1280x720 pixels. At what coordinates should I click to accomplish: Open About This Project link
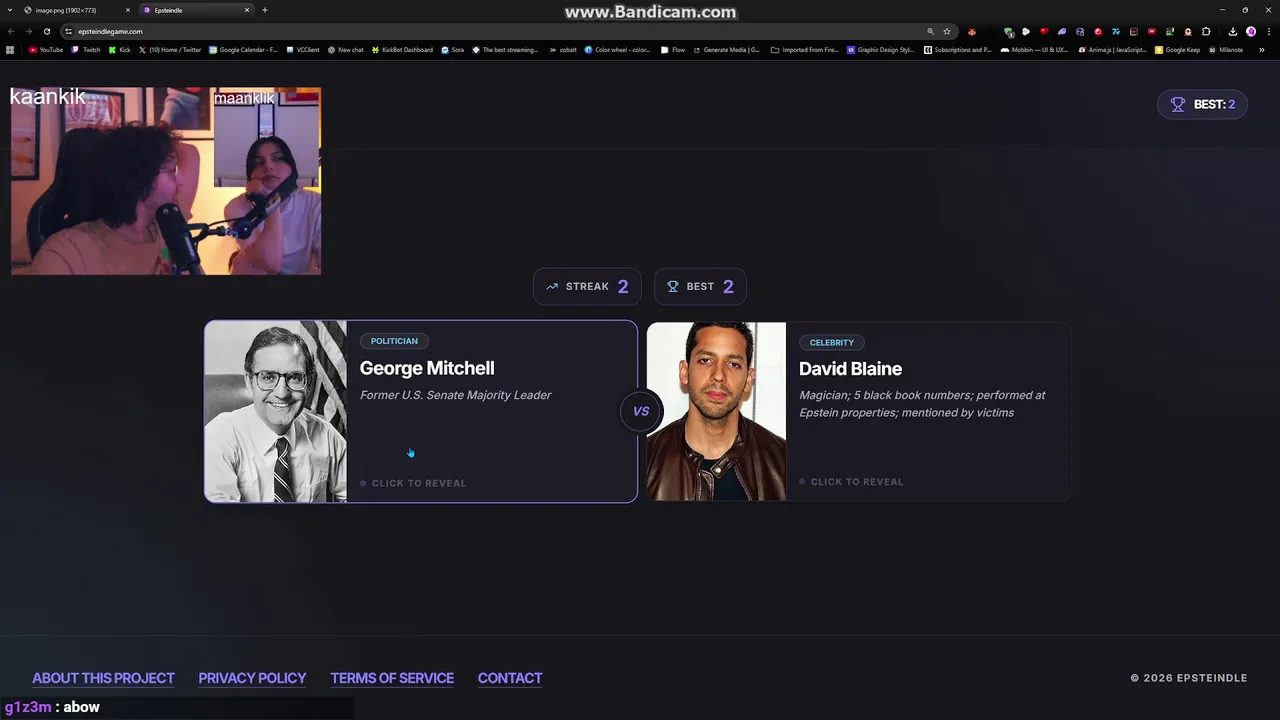103,678
